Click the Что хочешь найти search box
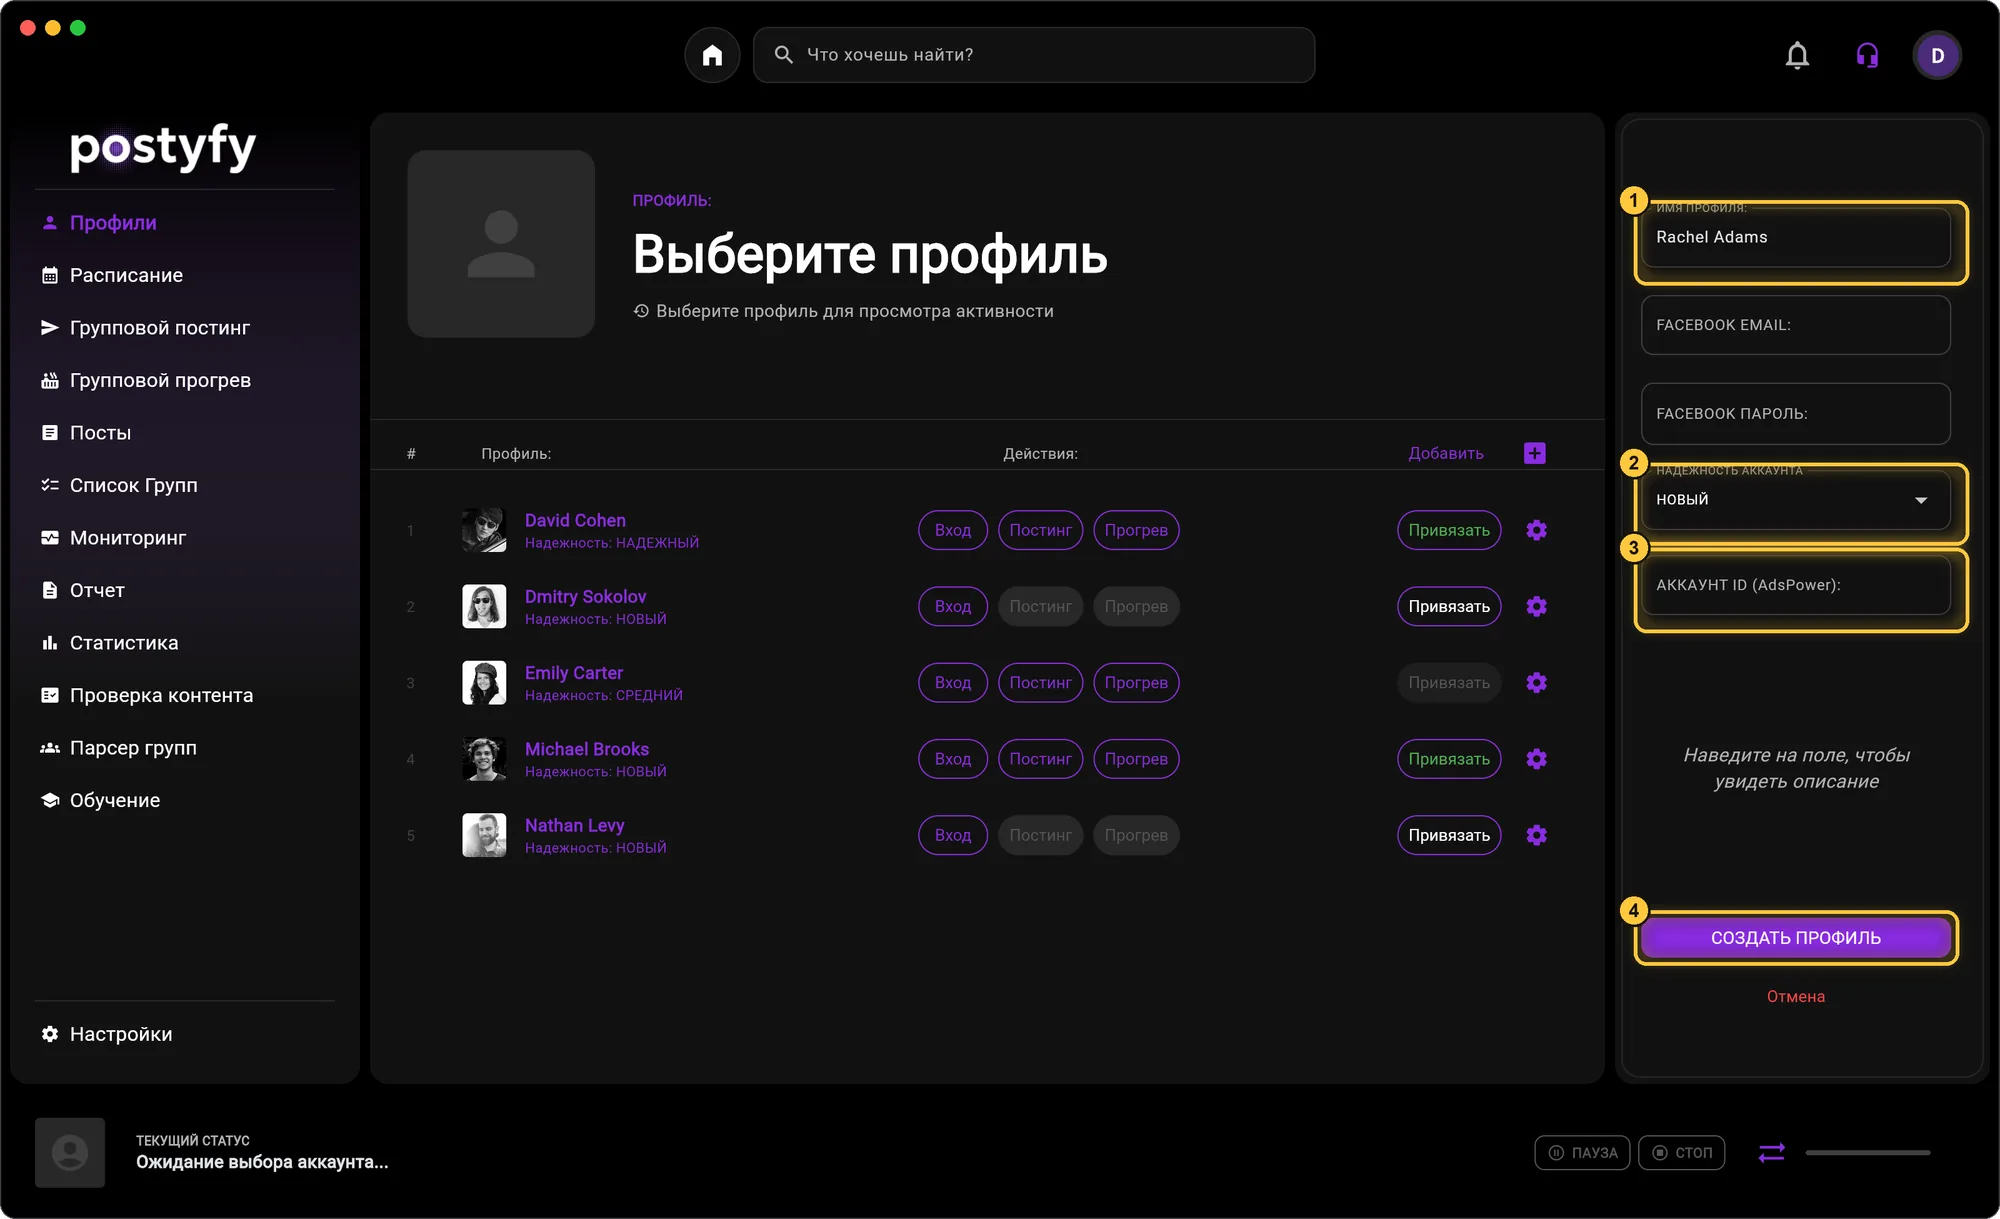 tap(1034, 55)
